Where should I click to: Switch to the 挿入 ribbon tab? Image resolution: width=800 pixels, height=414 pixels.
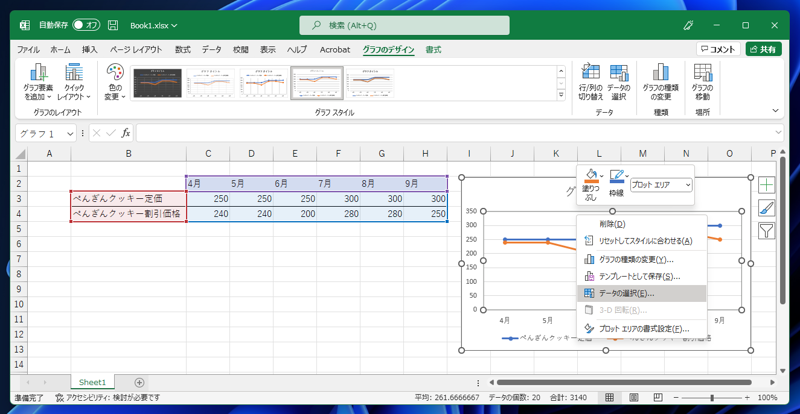click(89, 50)
